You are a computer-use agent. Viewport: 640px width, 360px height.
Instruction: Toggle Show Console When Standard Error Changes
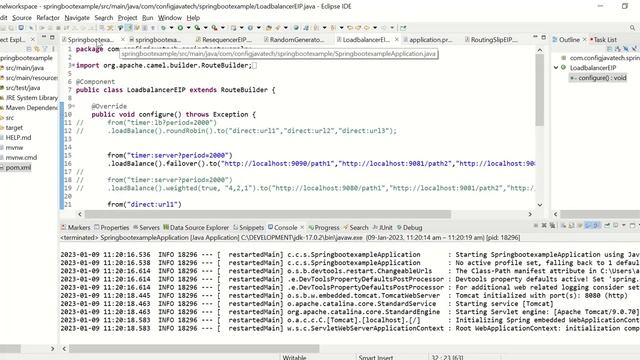point(596,225)
